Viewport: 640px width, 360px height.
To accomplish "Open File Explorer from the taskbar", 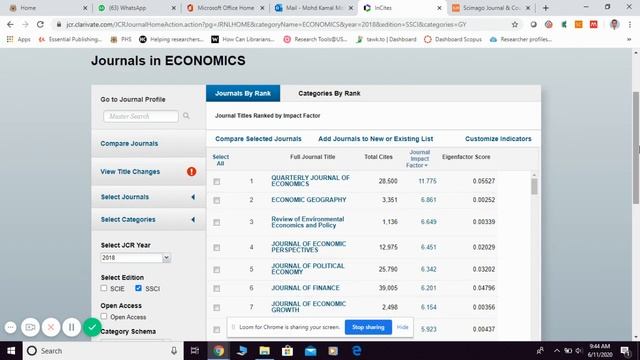I will [x=264, y=351].
